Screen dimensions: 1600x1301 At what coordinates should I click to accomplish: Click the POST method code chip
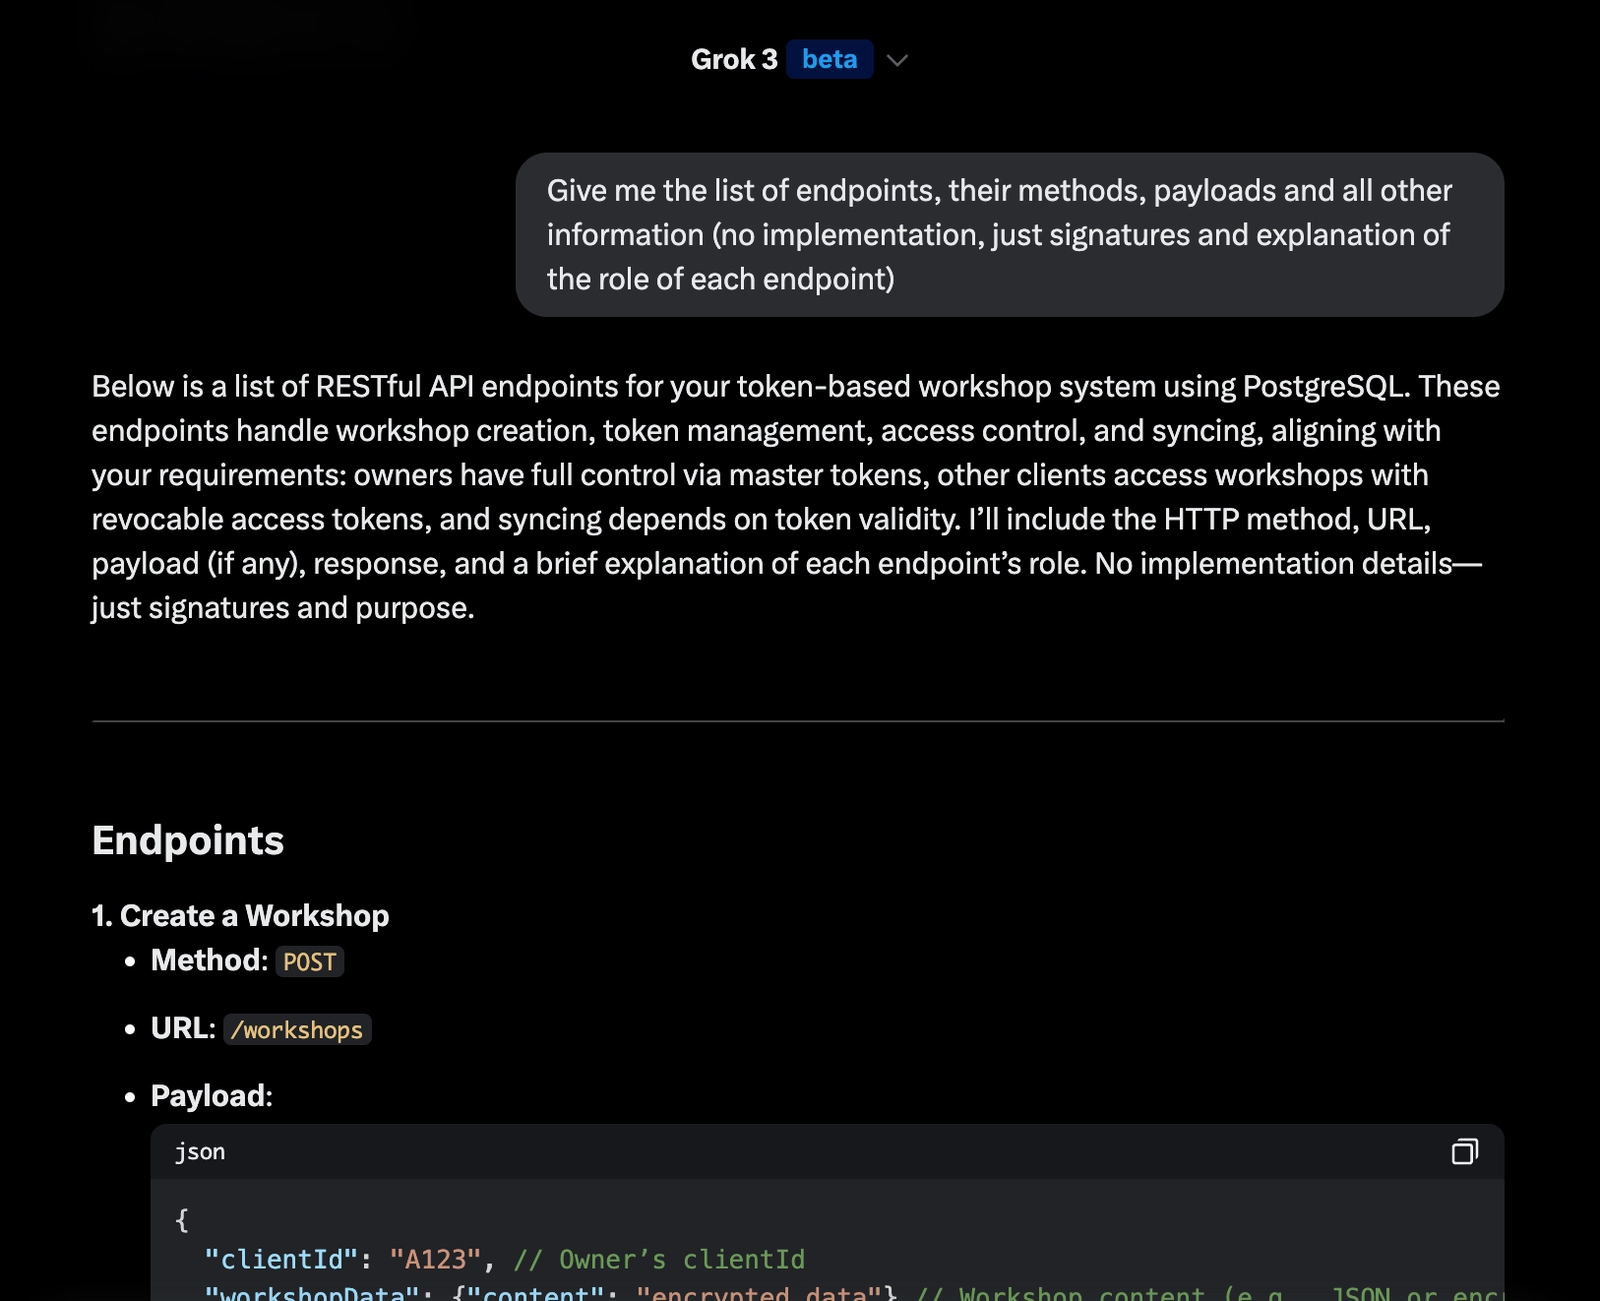309,962
